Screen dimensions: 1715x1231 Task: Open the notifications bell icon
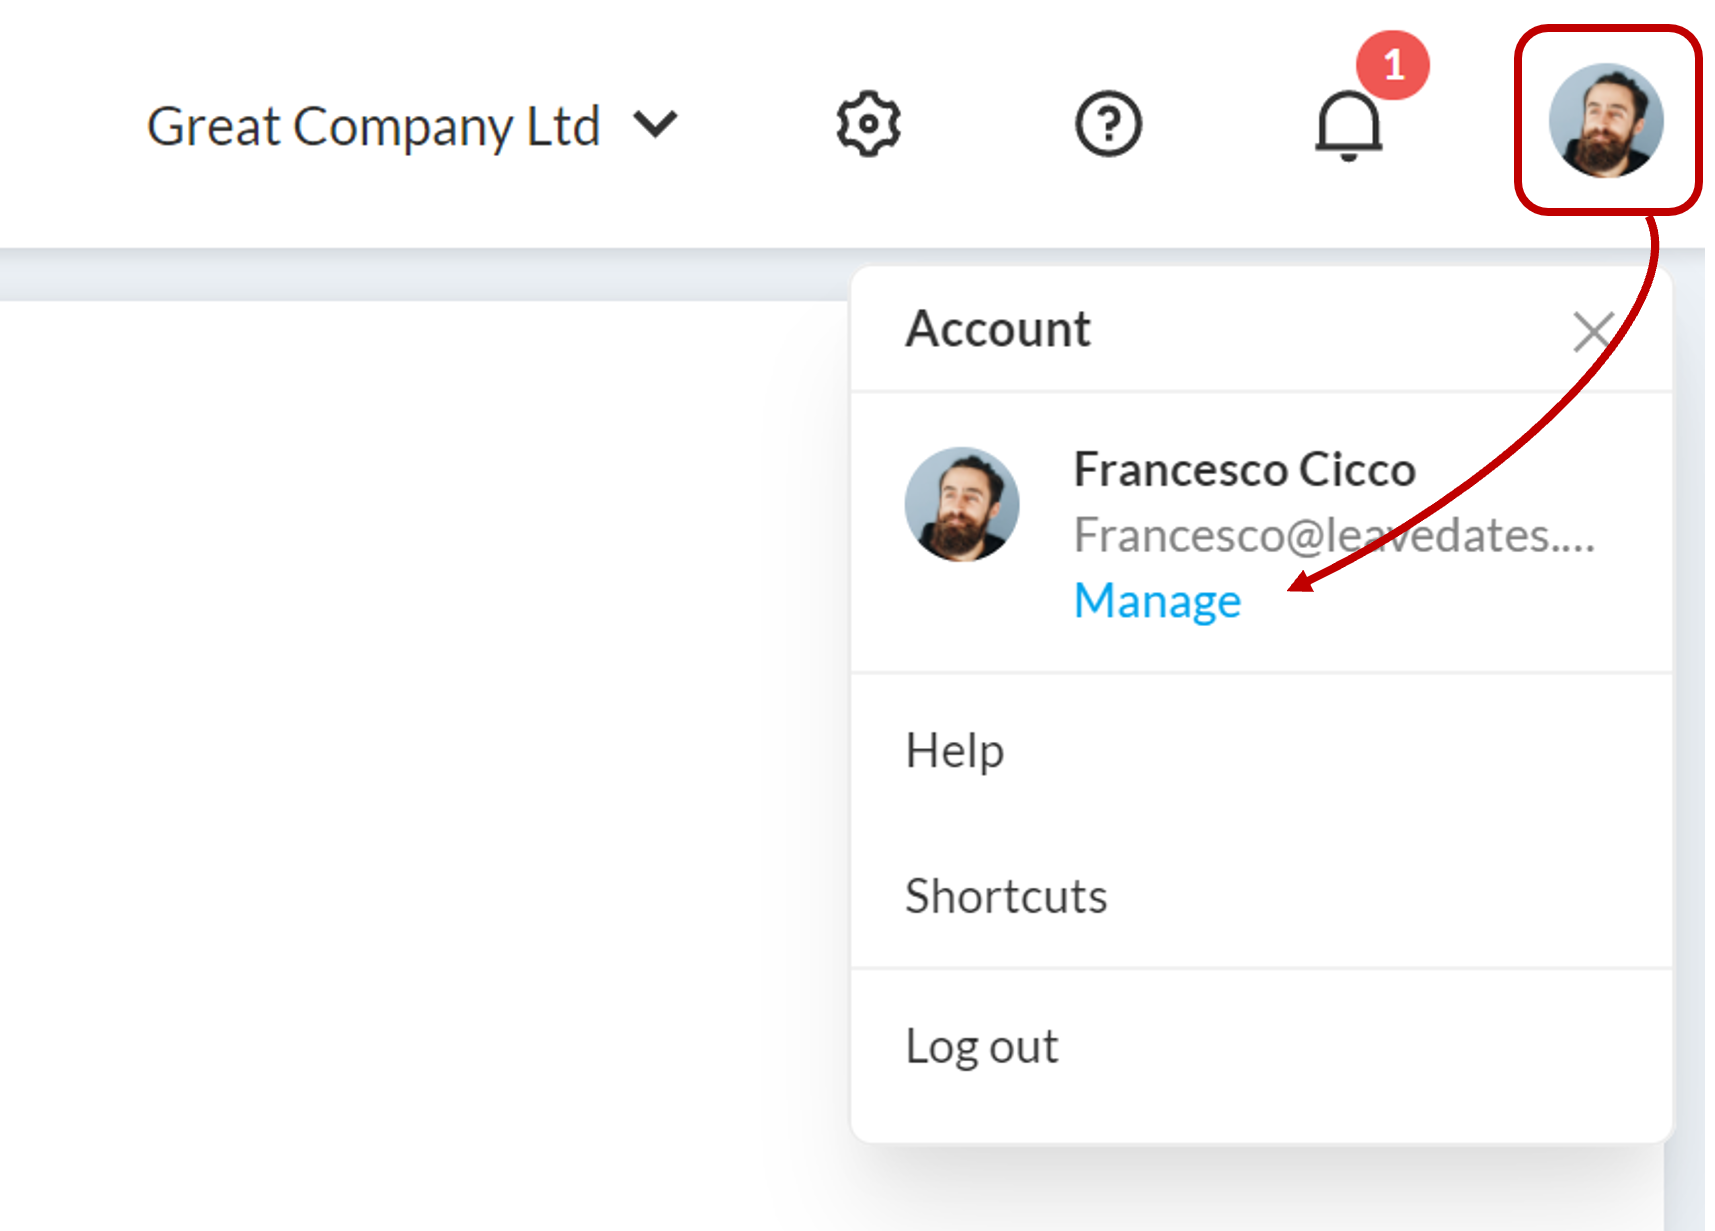click(1348, 126)
